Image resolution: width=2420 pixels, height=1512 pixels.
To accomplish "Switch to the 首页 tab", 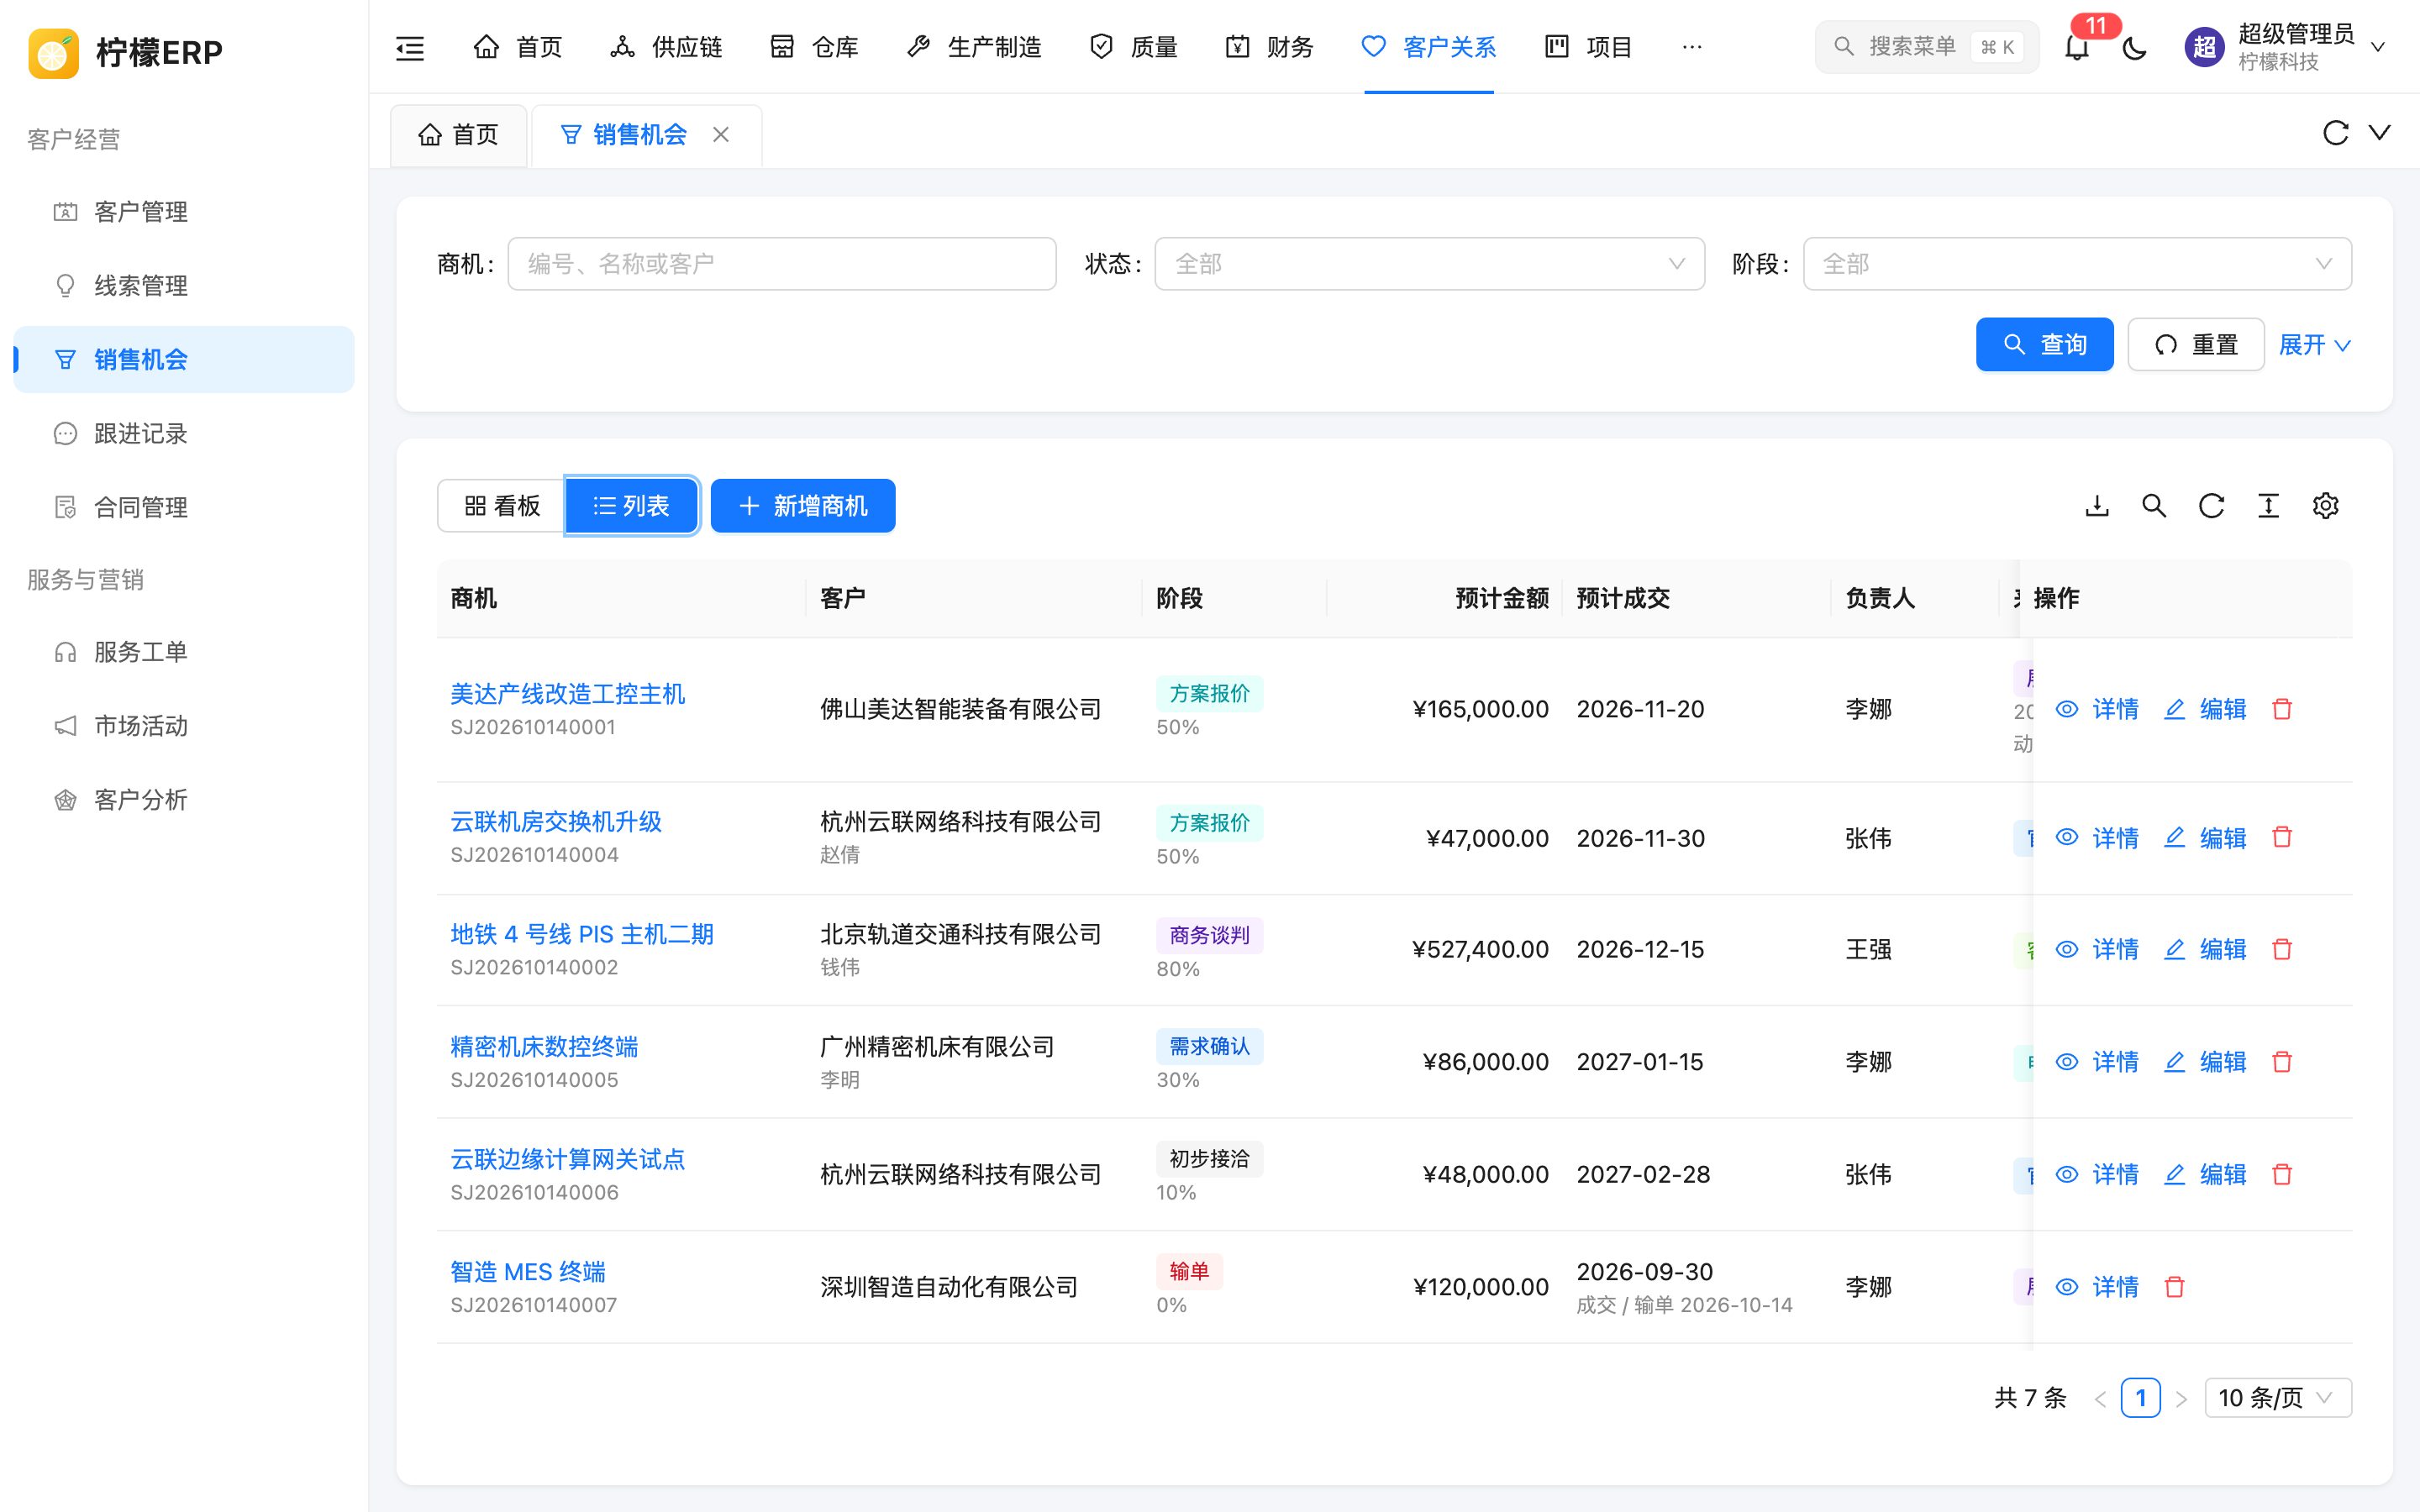I will [458, 134].
